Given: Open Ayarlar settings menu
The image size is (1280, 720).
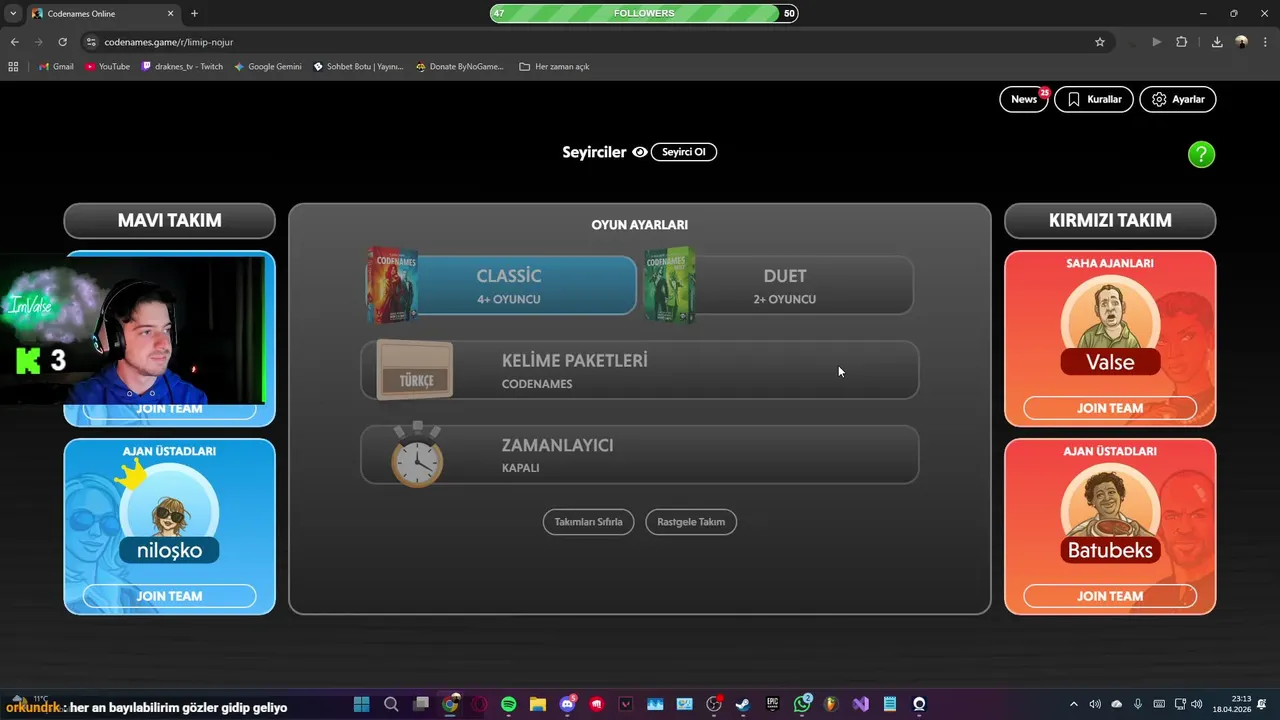Looking at the screenshot, I should pos(1178,99).
